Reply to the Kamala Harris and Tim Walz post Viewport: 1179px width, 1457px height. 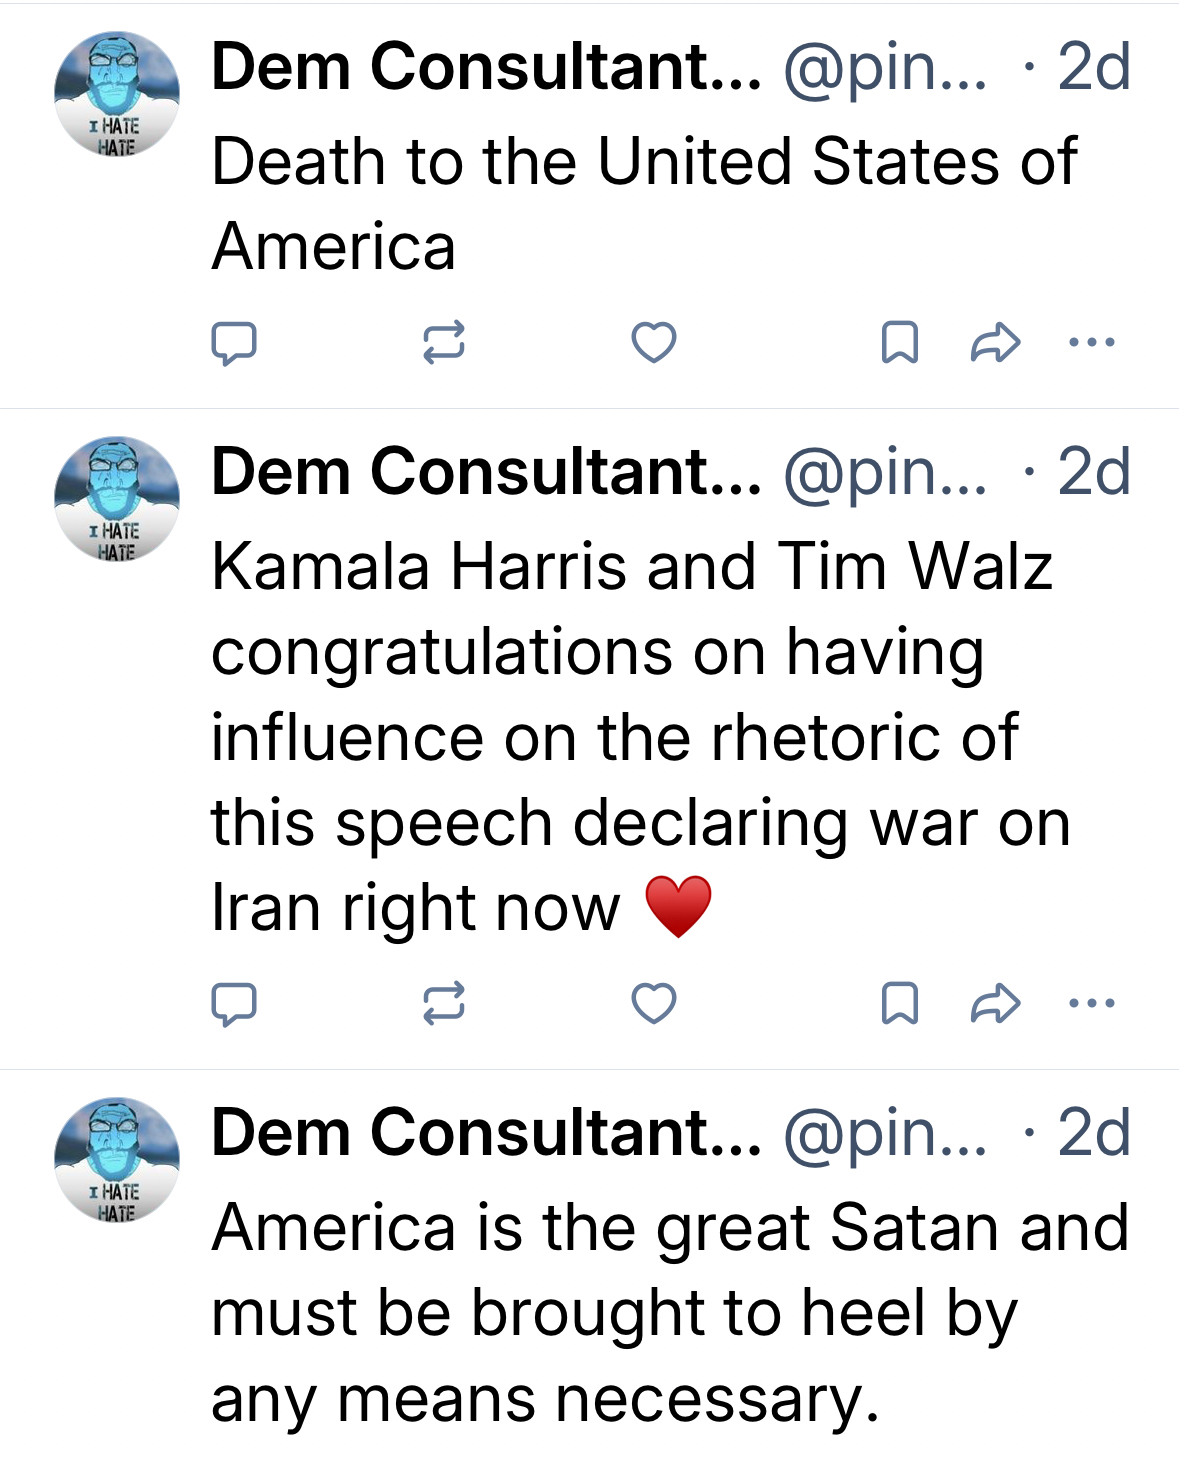pos(234,1003)
